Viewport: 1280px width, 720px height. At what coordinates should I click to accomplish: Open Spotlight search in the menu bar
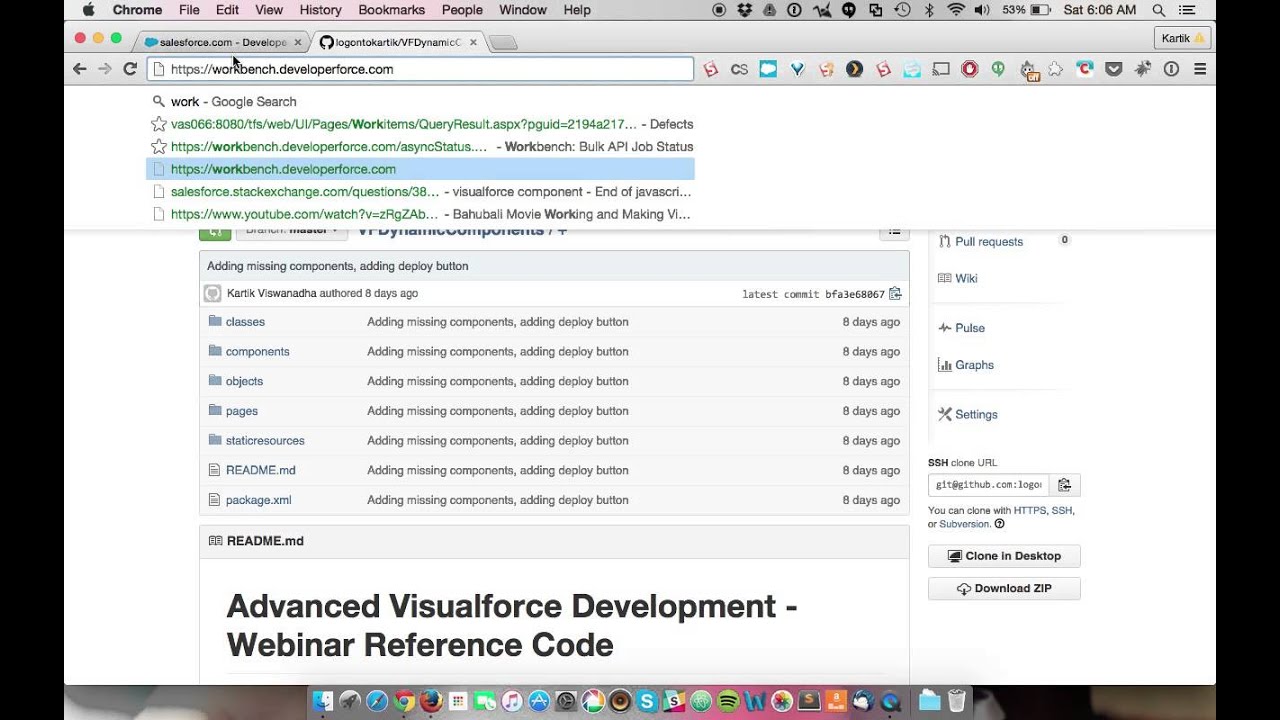[1158, 10]
